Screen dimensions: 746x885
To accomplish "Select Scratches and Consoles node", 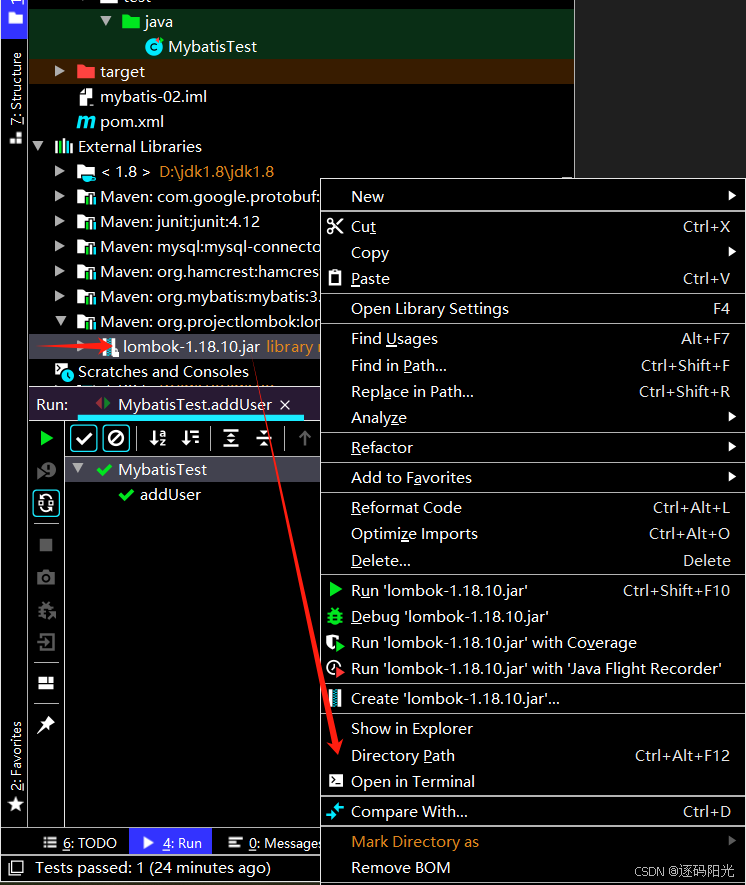I will pos(151,371).
